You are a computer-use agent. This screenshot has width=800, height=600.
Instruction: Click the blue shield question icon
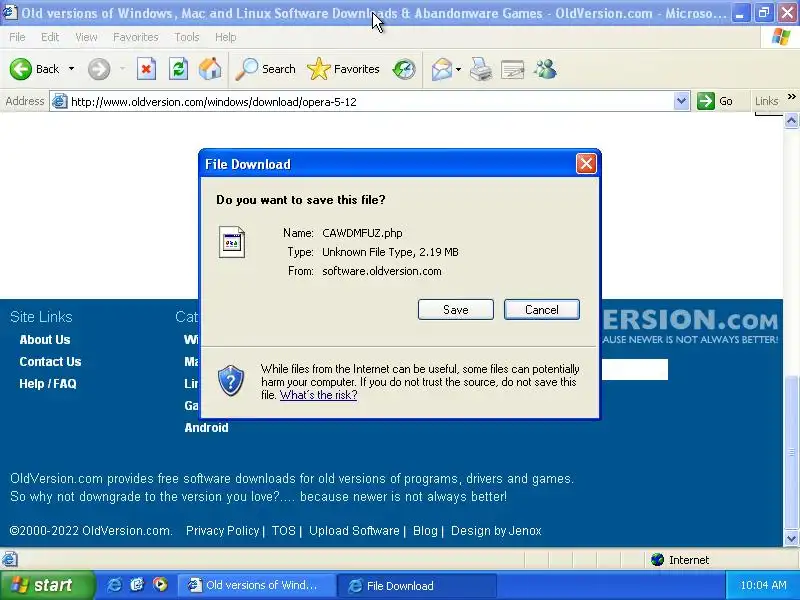click(x=231, y=381)
